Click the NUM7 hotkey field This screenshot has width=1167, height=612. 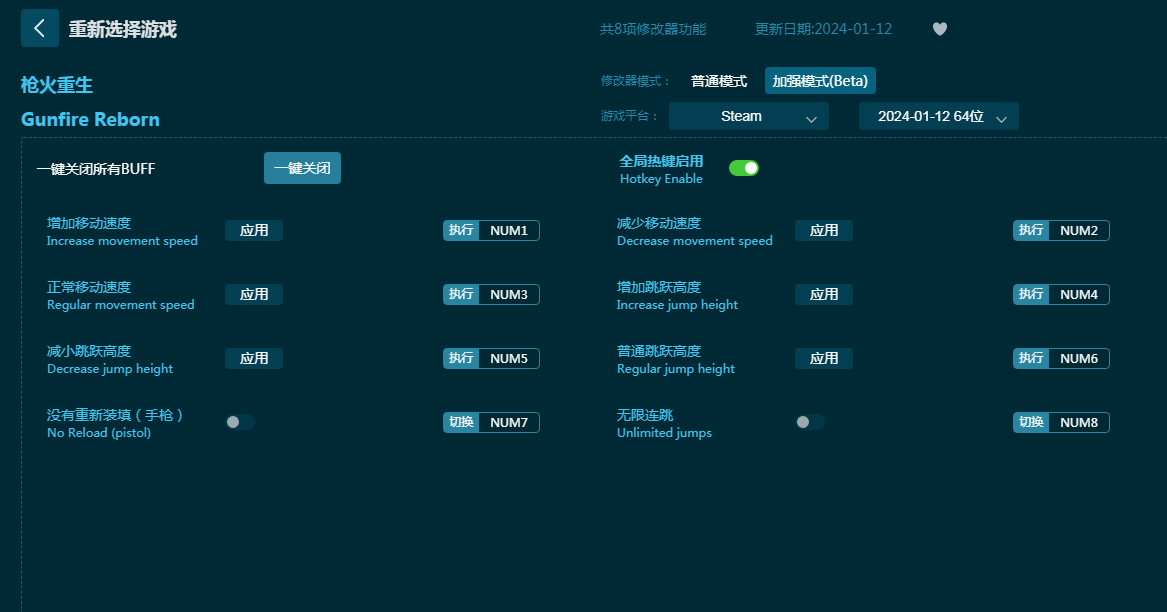(509, 423)
